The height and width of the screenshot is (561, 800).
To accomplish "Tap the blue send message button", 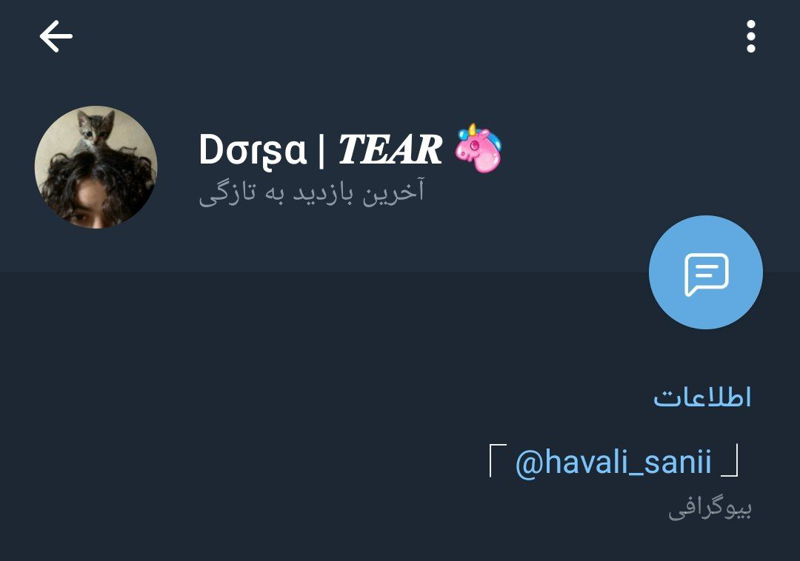I will pyautogui.click(x=706, y=272).
